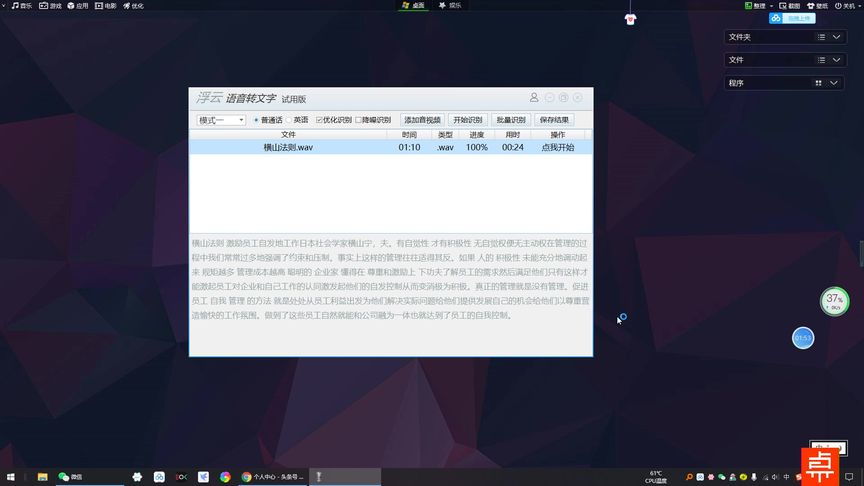This screenshot has width=864, height=486.
Task: Click the 横山法则.wav file row
Action: (391, 147)
